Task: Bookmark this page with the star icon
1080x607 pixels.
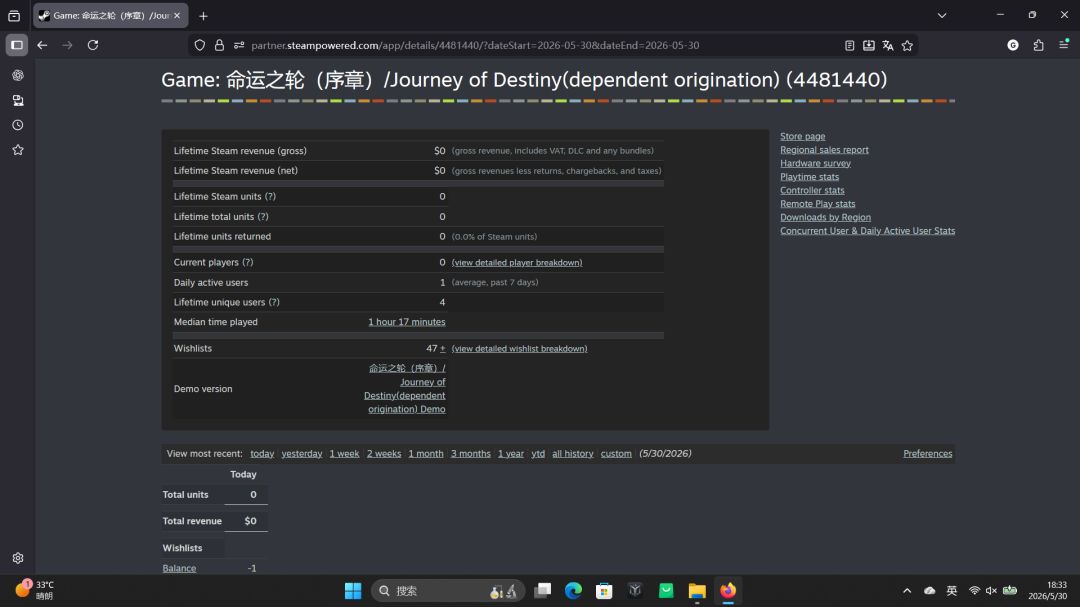Action: pos(907,45)
